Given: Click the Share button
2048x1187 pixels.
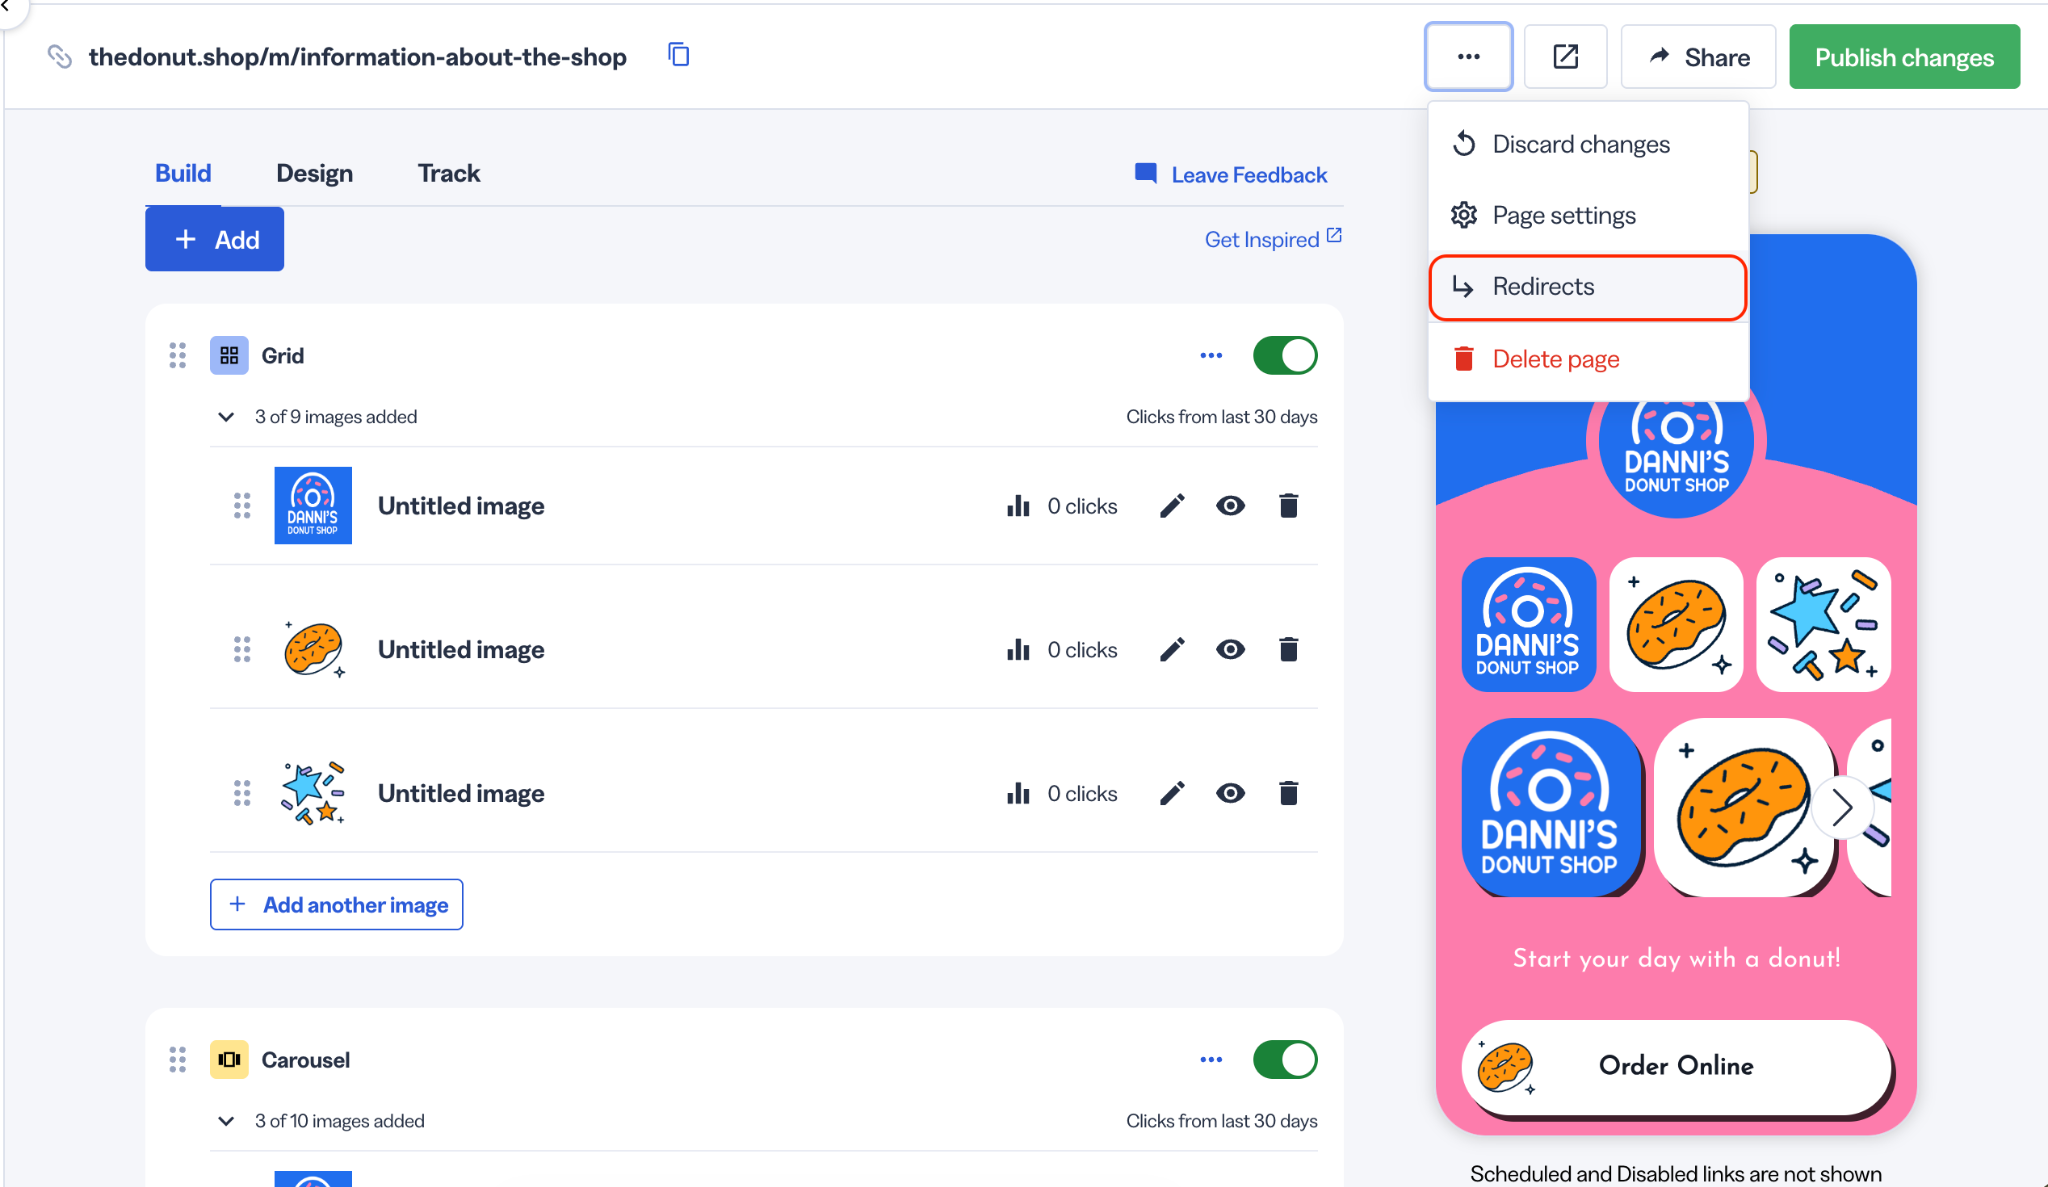Looking at the screenshot, I should [1698, 57].
